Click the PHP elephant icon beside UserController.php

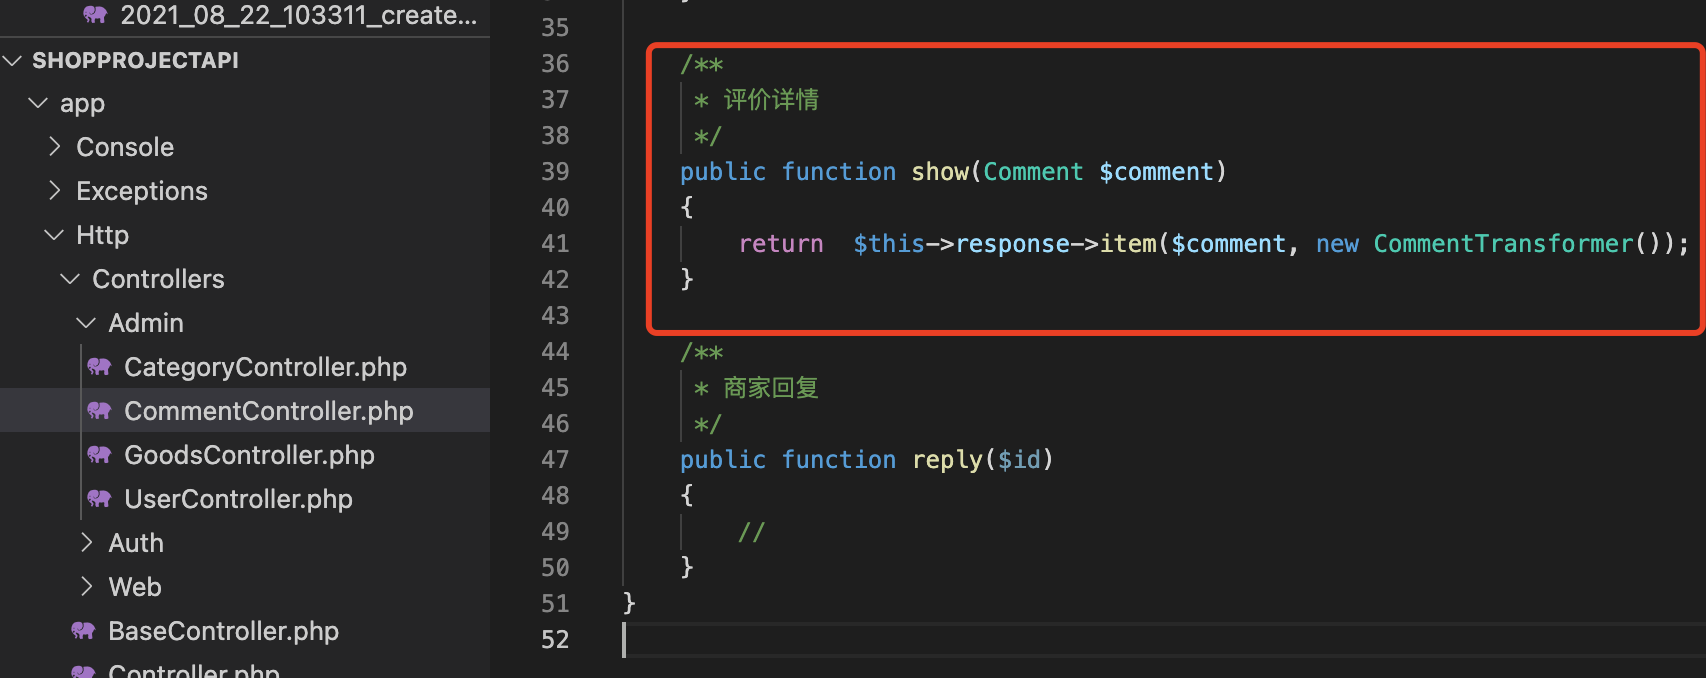[99, 499]
